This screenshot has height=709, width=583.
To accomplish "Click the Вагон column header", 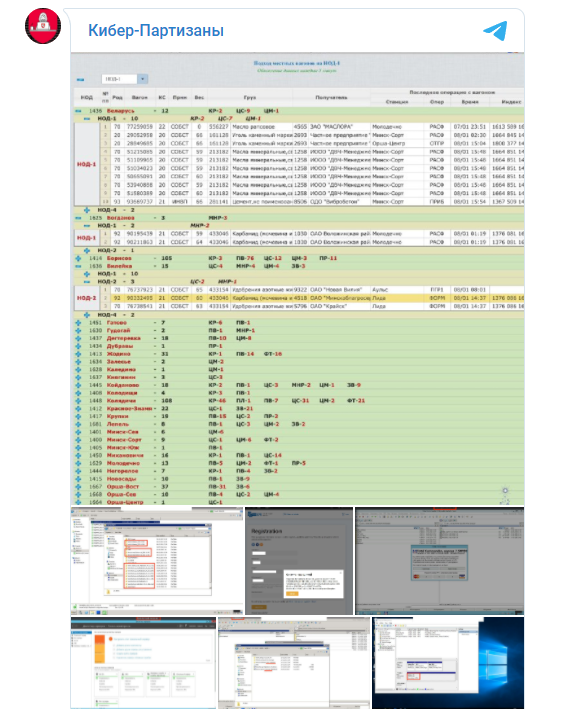I will tap(139, 97).
